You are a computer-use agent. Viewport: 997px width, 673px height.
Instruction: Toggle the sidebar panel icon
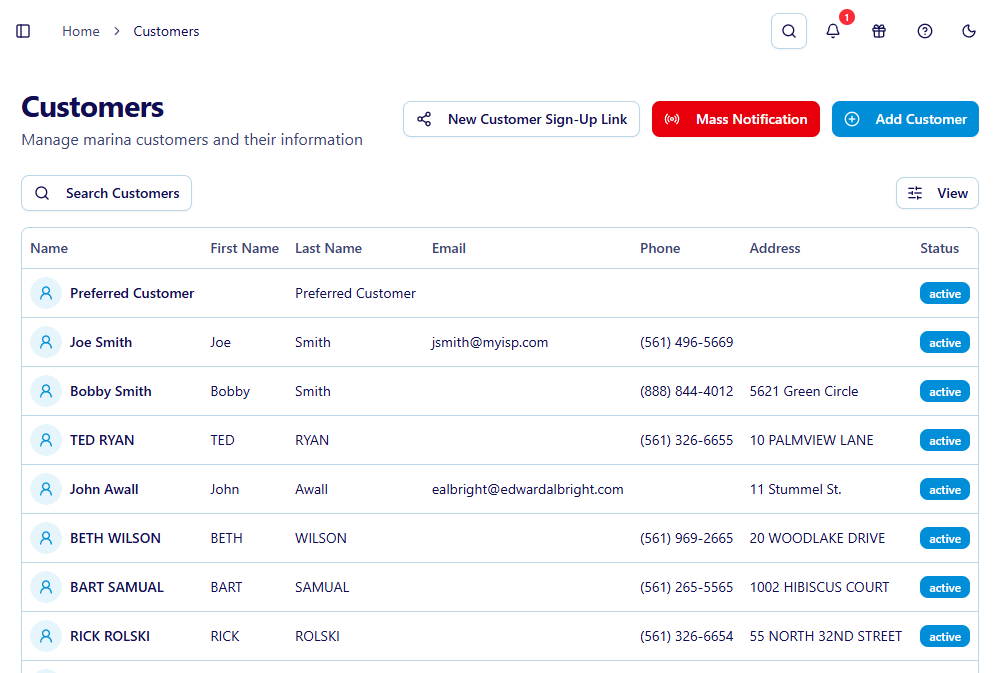[23, 31]
